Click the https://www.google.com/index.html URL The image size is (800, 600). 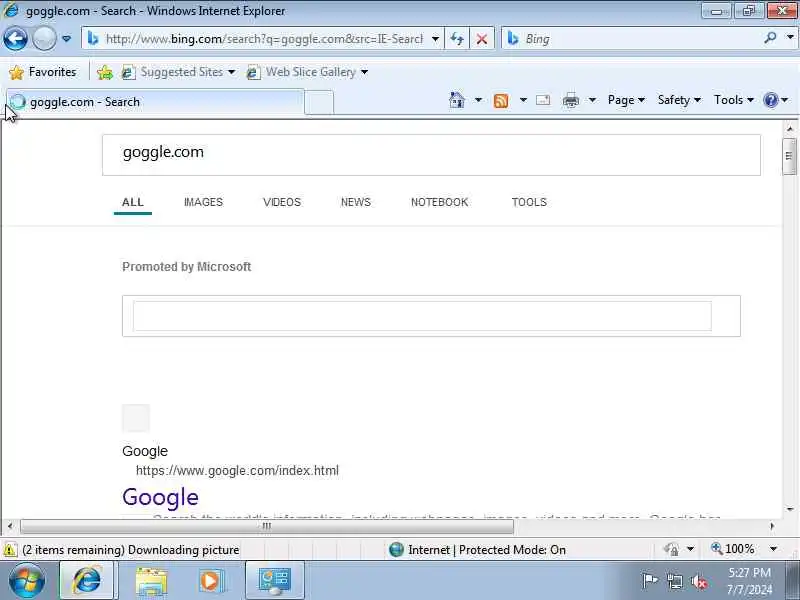(237, 470)
